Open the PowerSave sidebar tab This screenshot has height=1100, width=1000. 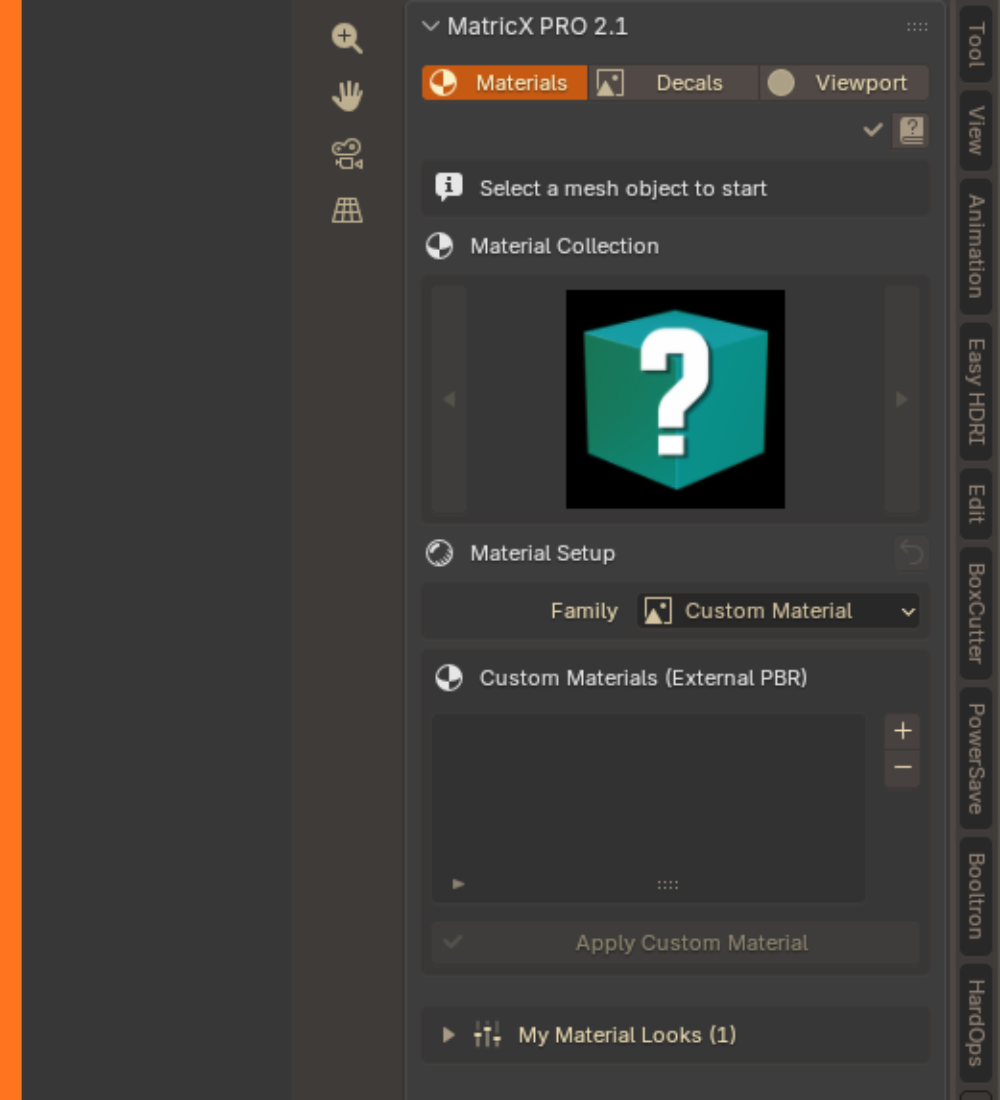tap(975, 758)
